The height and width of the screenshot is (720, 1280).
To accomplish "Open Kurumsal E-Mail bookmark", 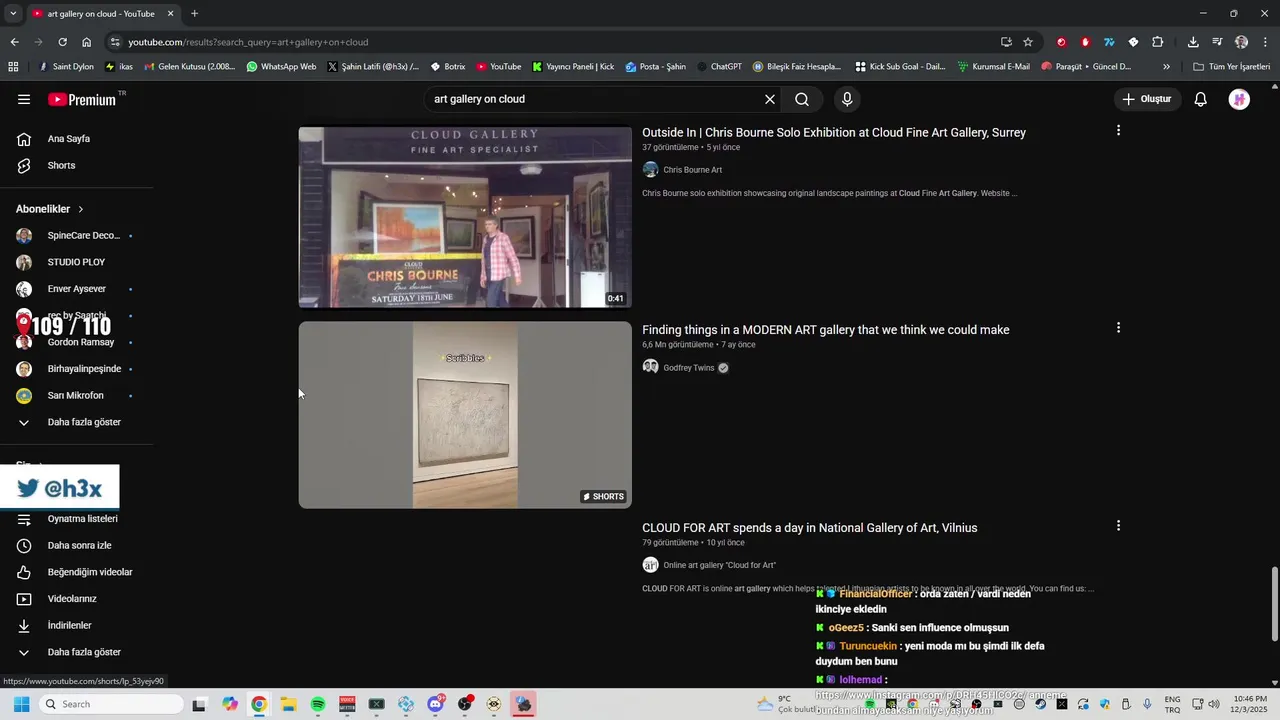I will (x=993, y=67).
